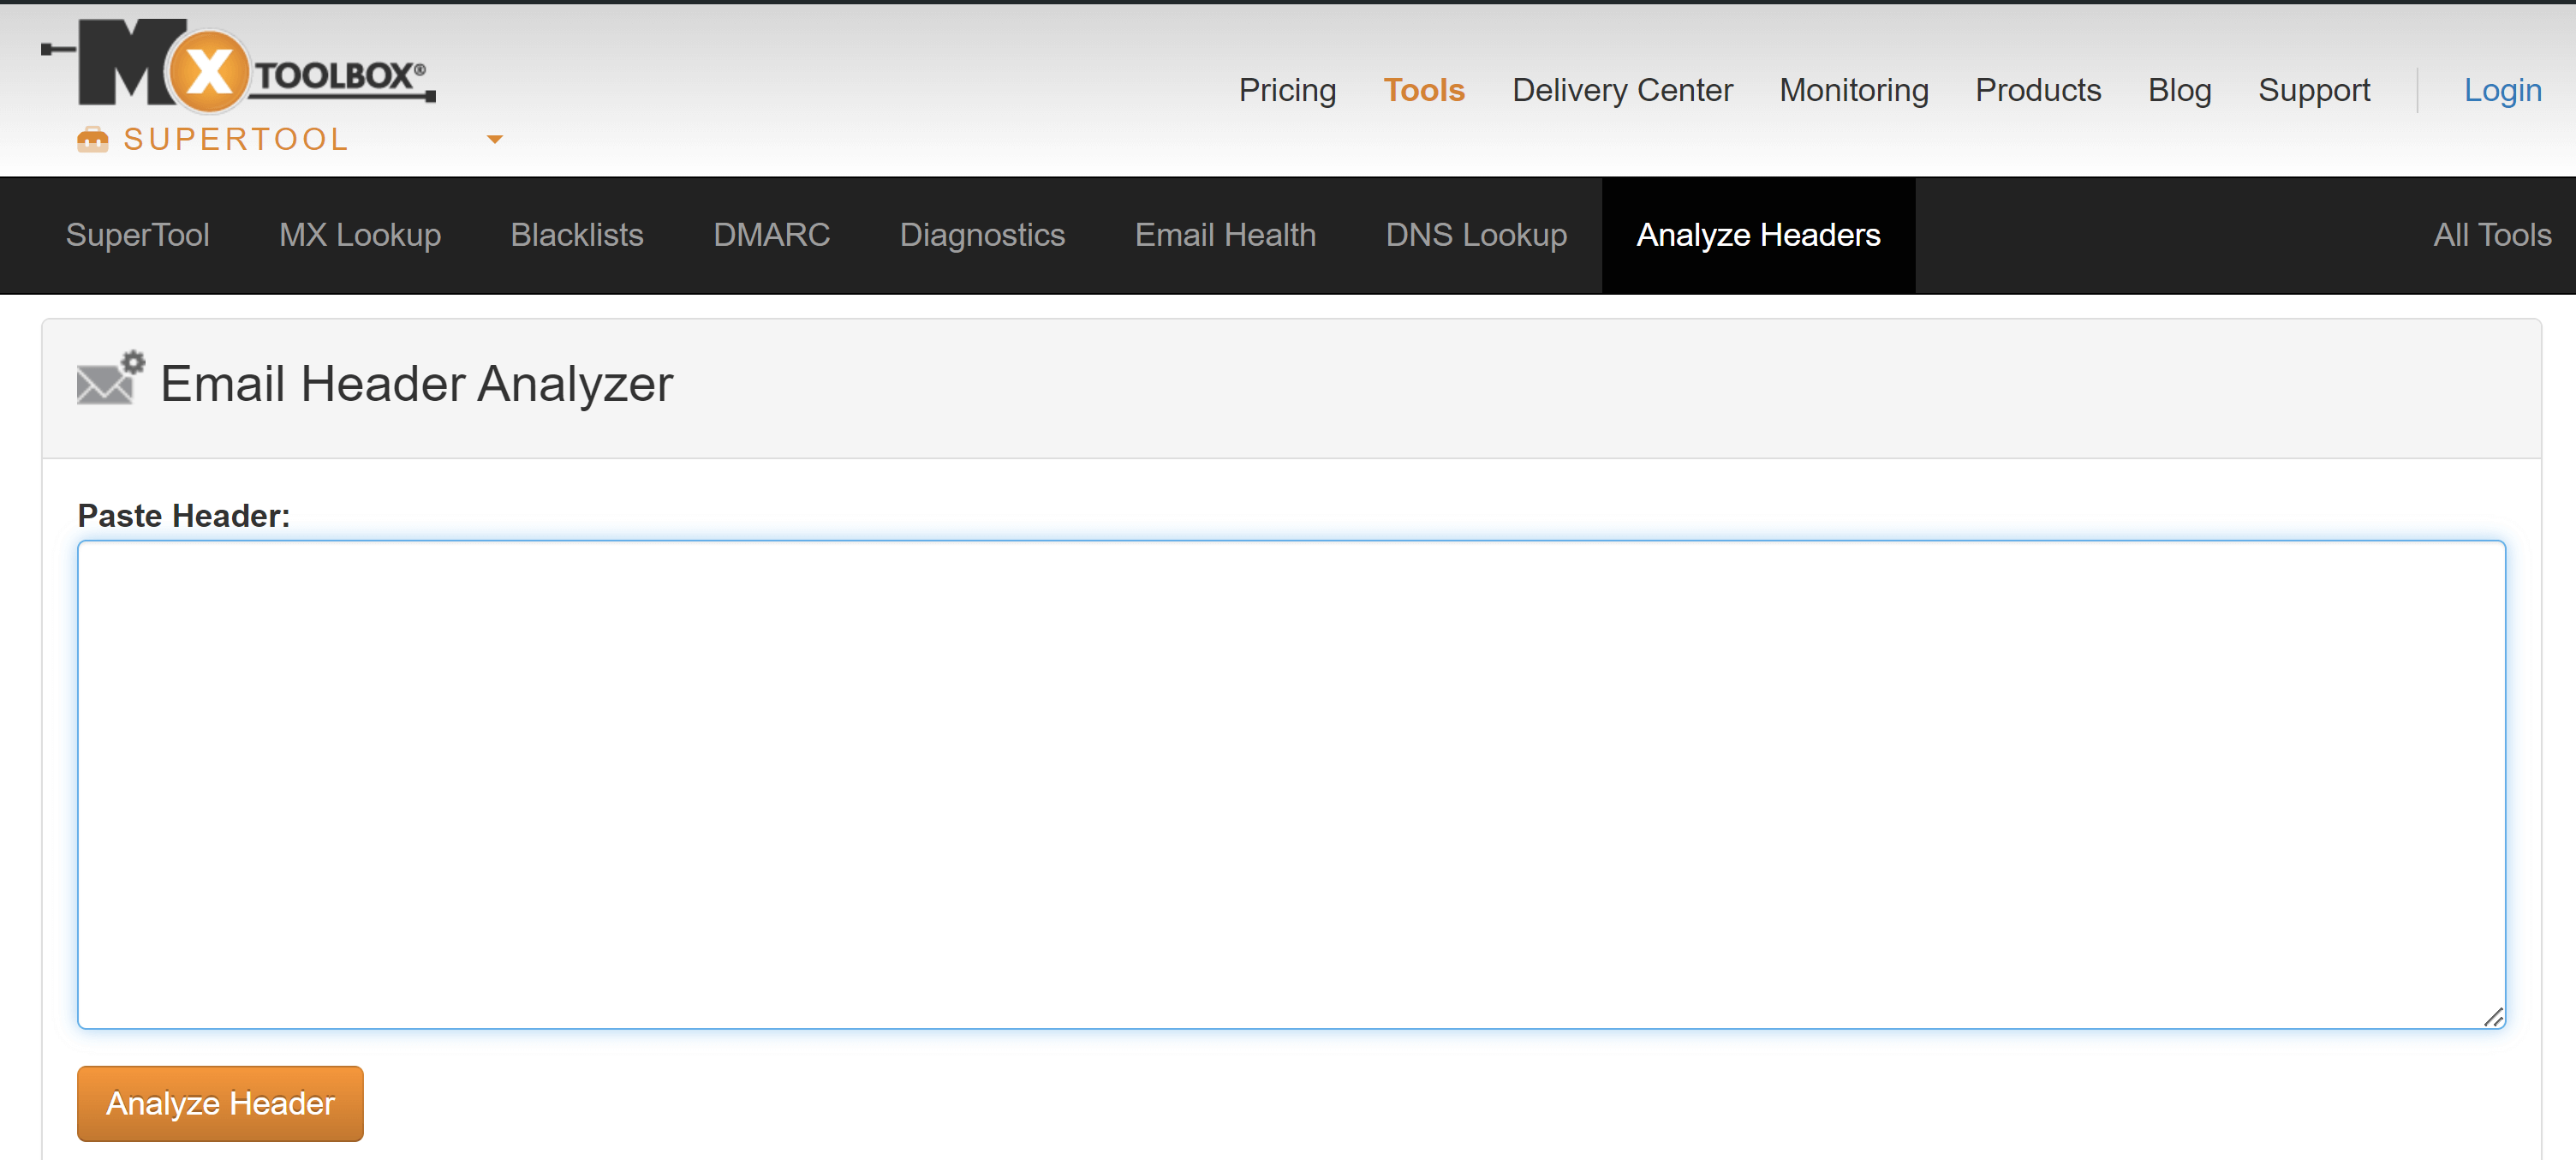2576x1160 pixels.
Task: Click the envelope gear analyzer icon
Action: click(110, 378)
